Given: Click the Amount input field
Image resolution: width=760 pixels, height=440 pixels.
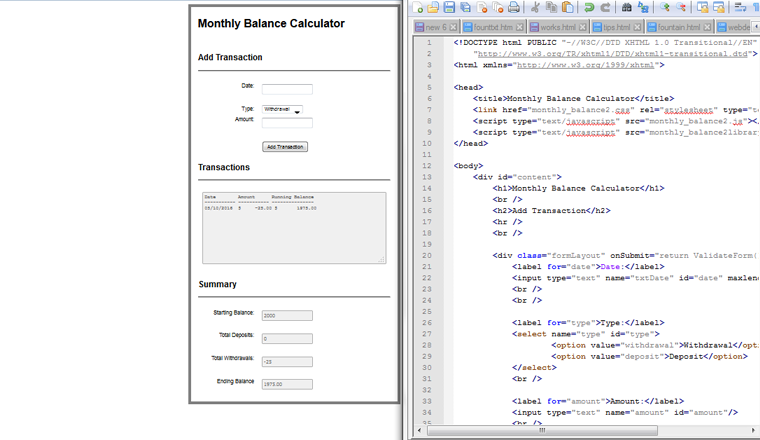Looking at the screenshot, I should 287,123.
